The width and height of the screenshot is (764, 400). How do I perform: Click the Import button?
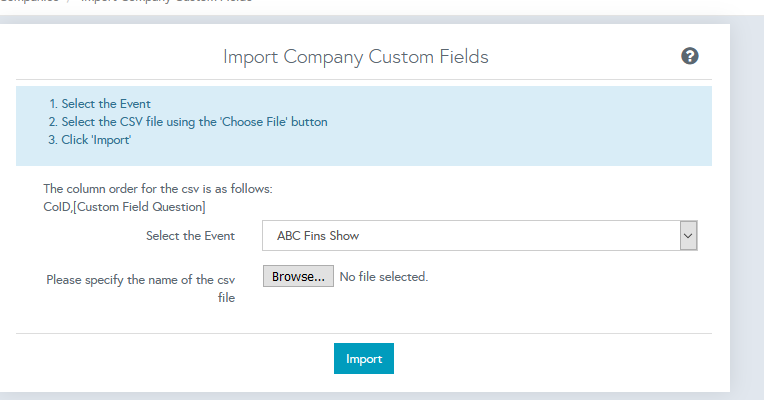click(363, 358)
